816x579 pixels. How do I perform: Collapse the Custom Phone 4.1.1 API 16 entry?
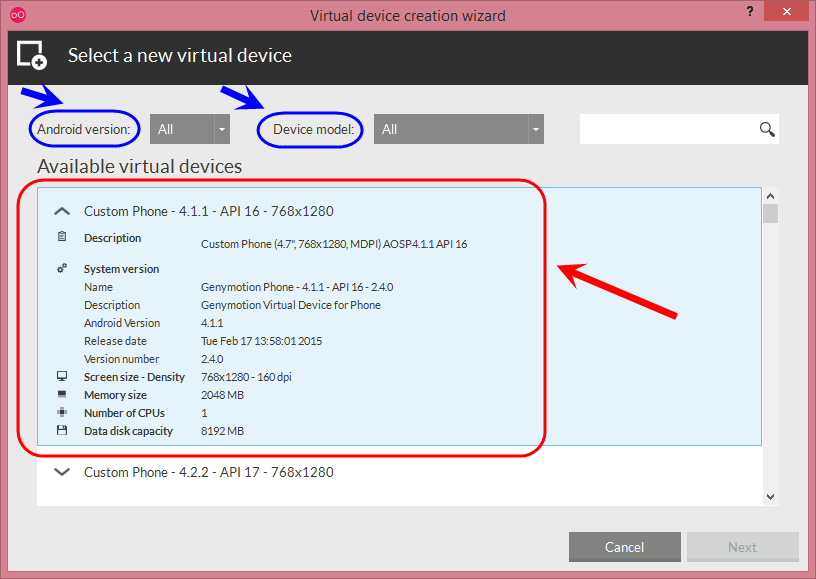[62, 211]
